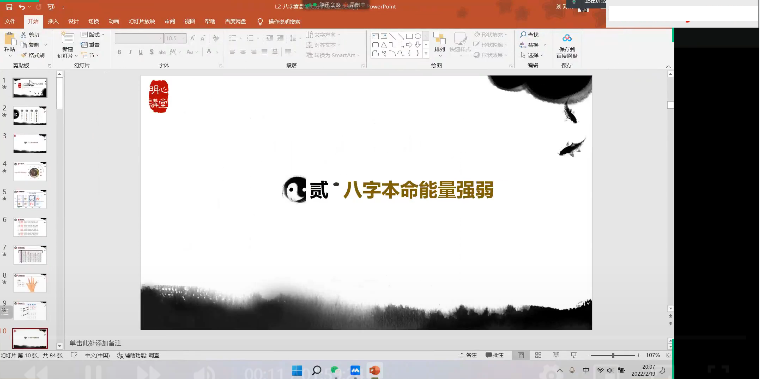
Task: Click Decrease List Level icon
Action: point(269,38)
